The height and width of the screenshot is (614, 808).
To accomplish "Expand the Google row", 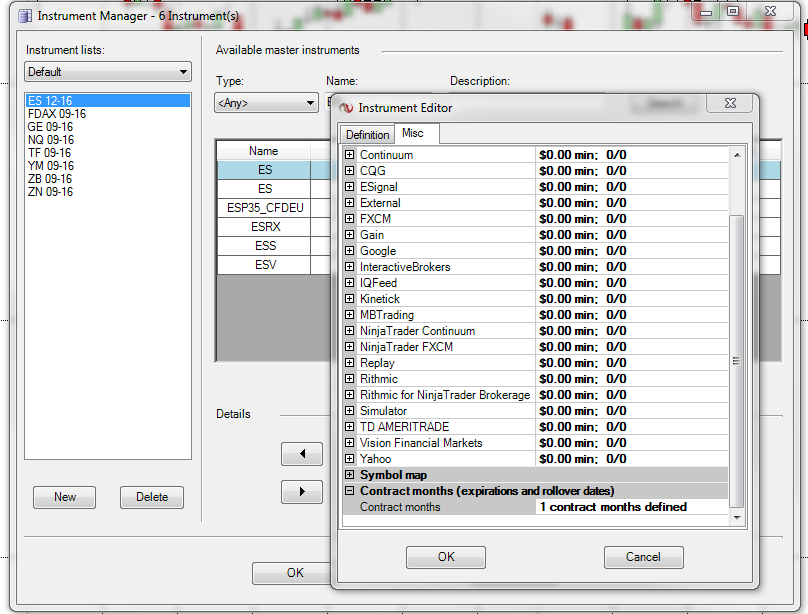I will 349,250.
